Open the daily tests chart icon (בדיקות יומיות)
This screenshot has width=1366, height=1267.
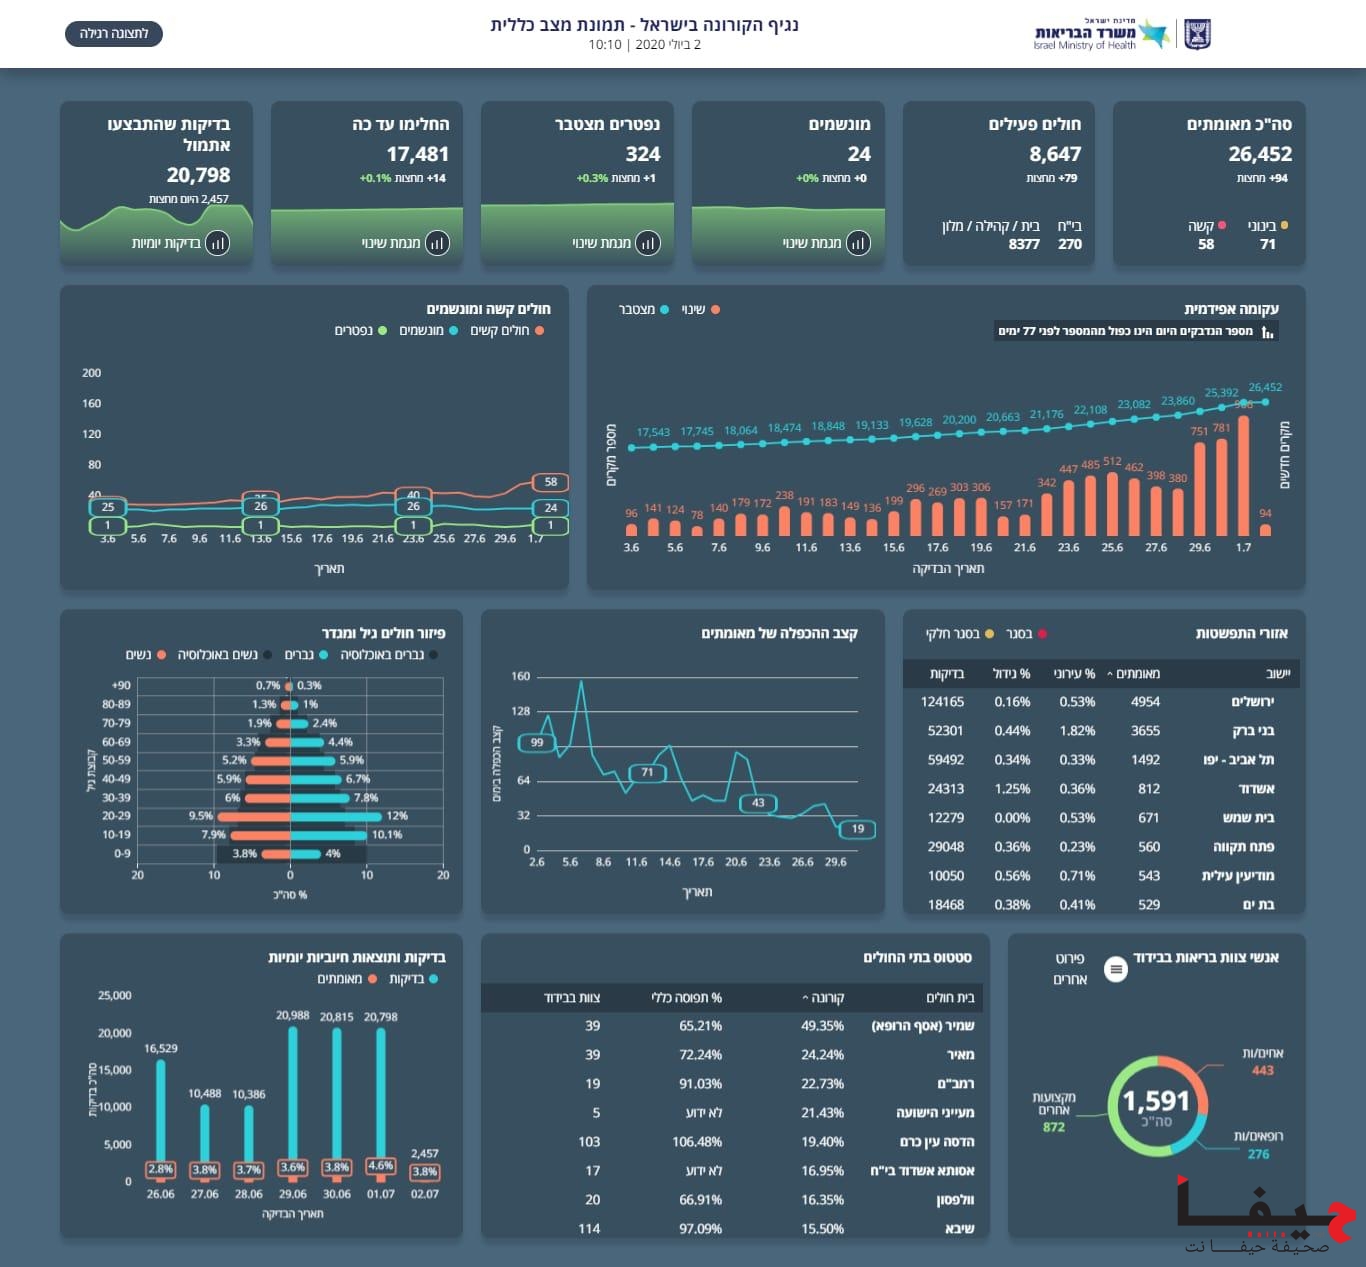tap(218, 243)
